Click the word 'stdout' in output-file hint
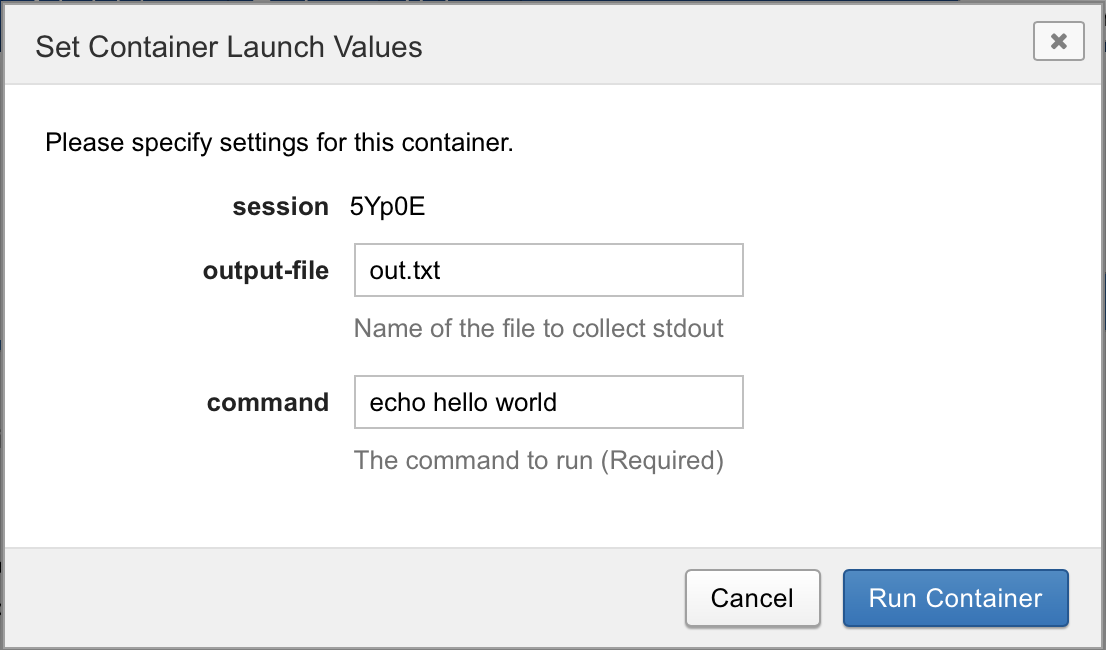The width and height of the screenshot is (1106, 650). coord(687,328)
